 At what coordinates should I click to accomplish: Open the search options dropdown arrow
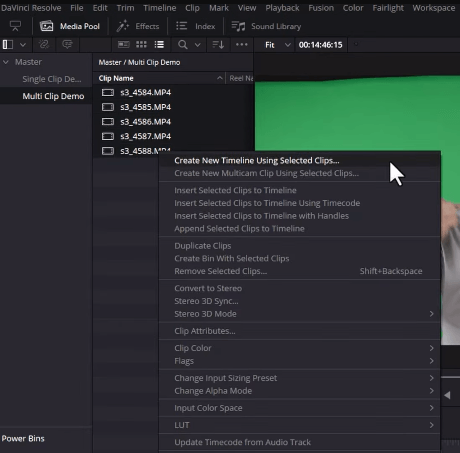point(198,45)
